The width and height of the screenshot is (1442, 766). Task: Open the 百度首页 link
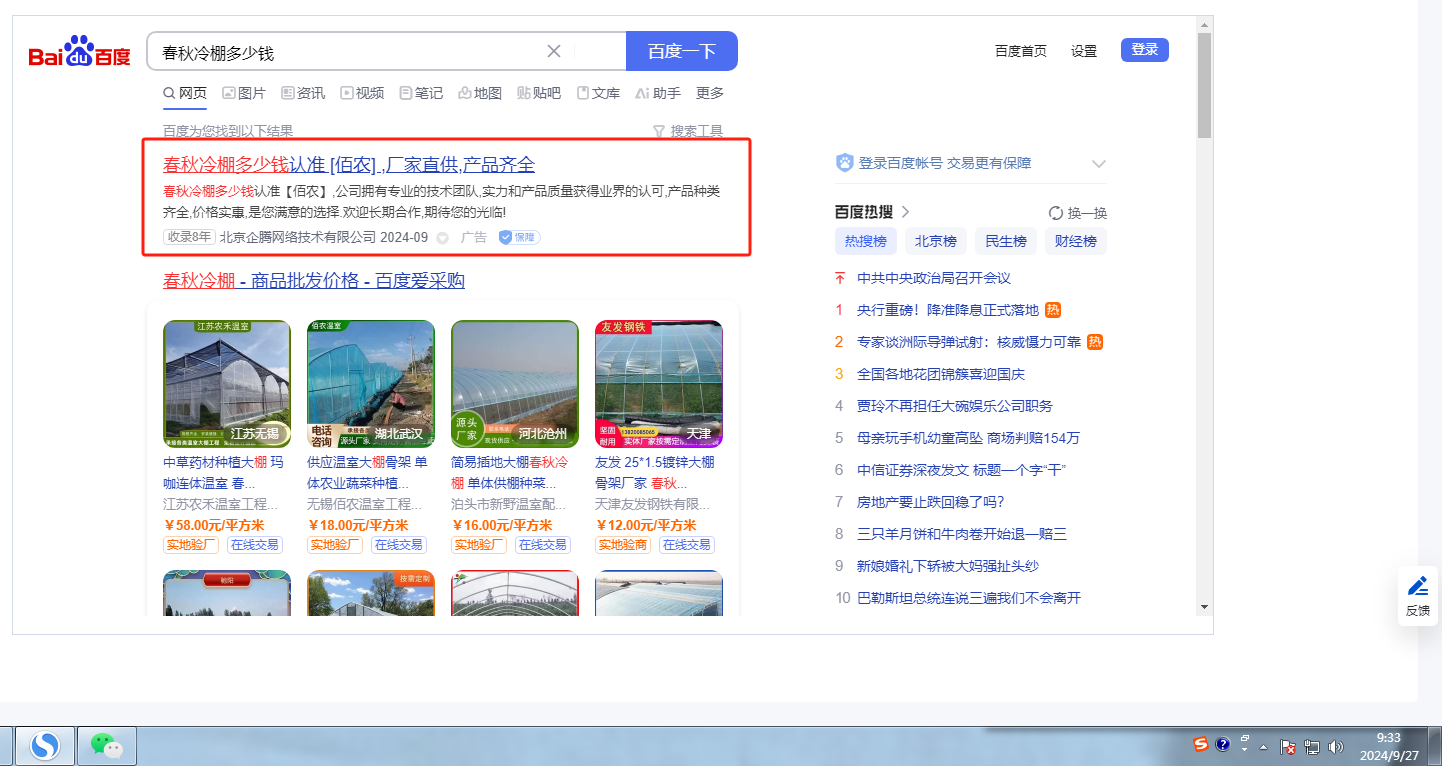coord(1021,51)
